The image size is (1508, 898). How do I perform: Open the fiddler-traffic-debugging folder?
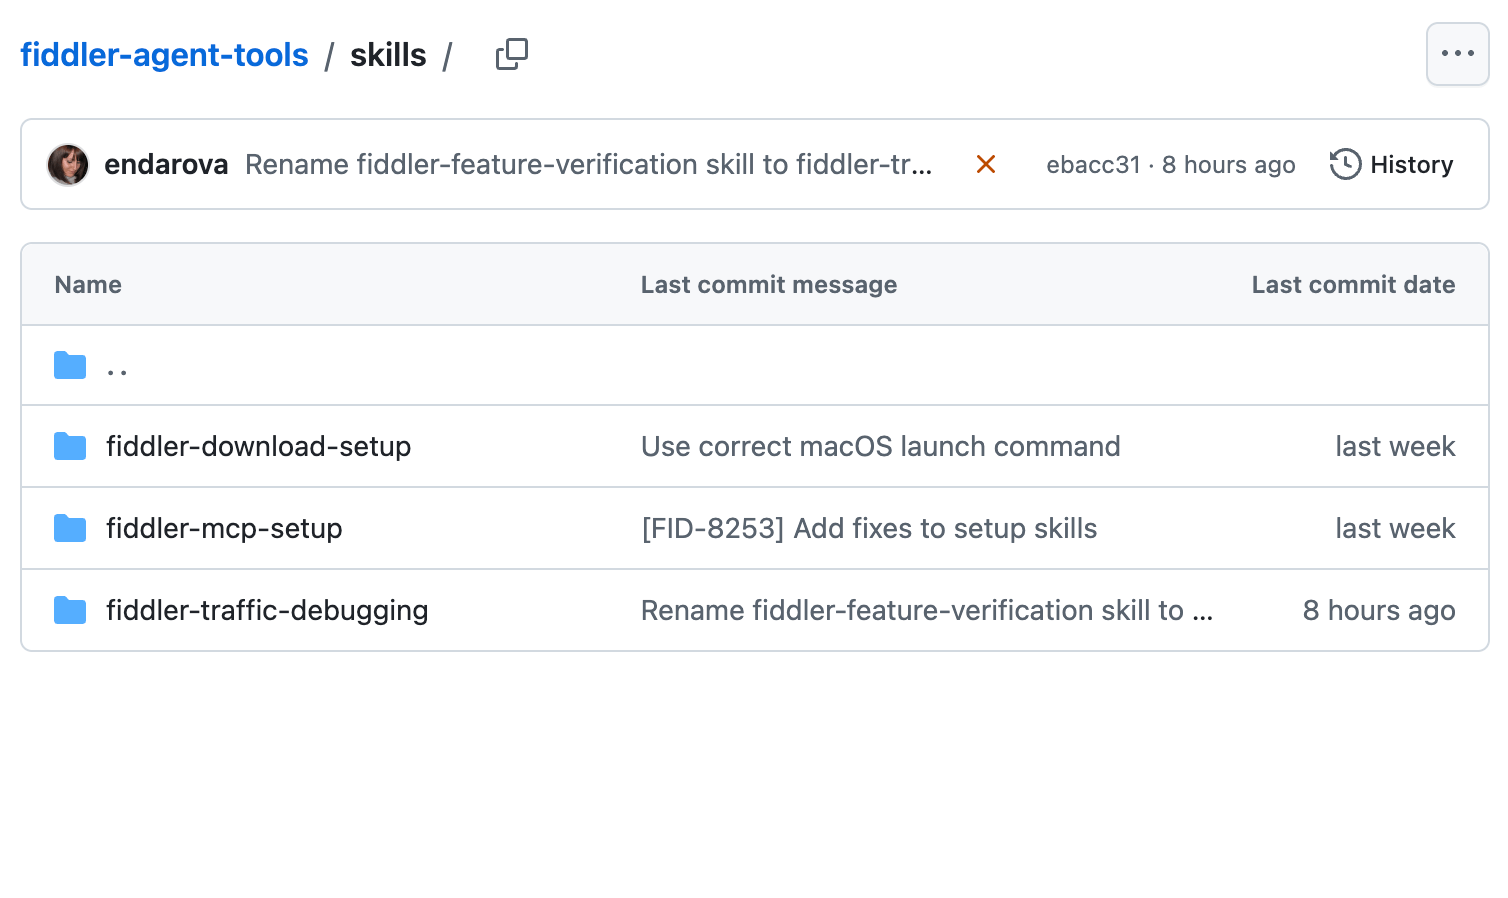267,610
